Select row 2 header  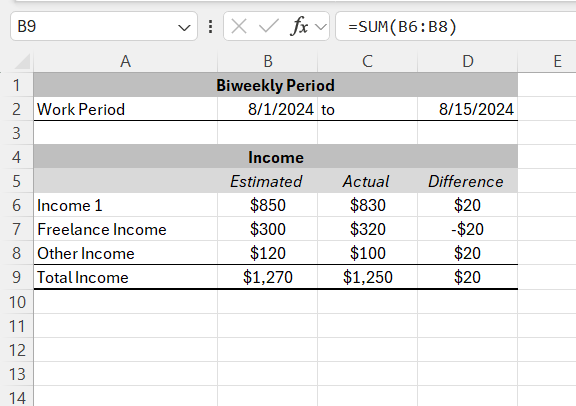click(x=17, y=109)
